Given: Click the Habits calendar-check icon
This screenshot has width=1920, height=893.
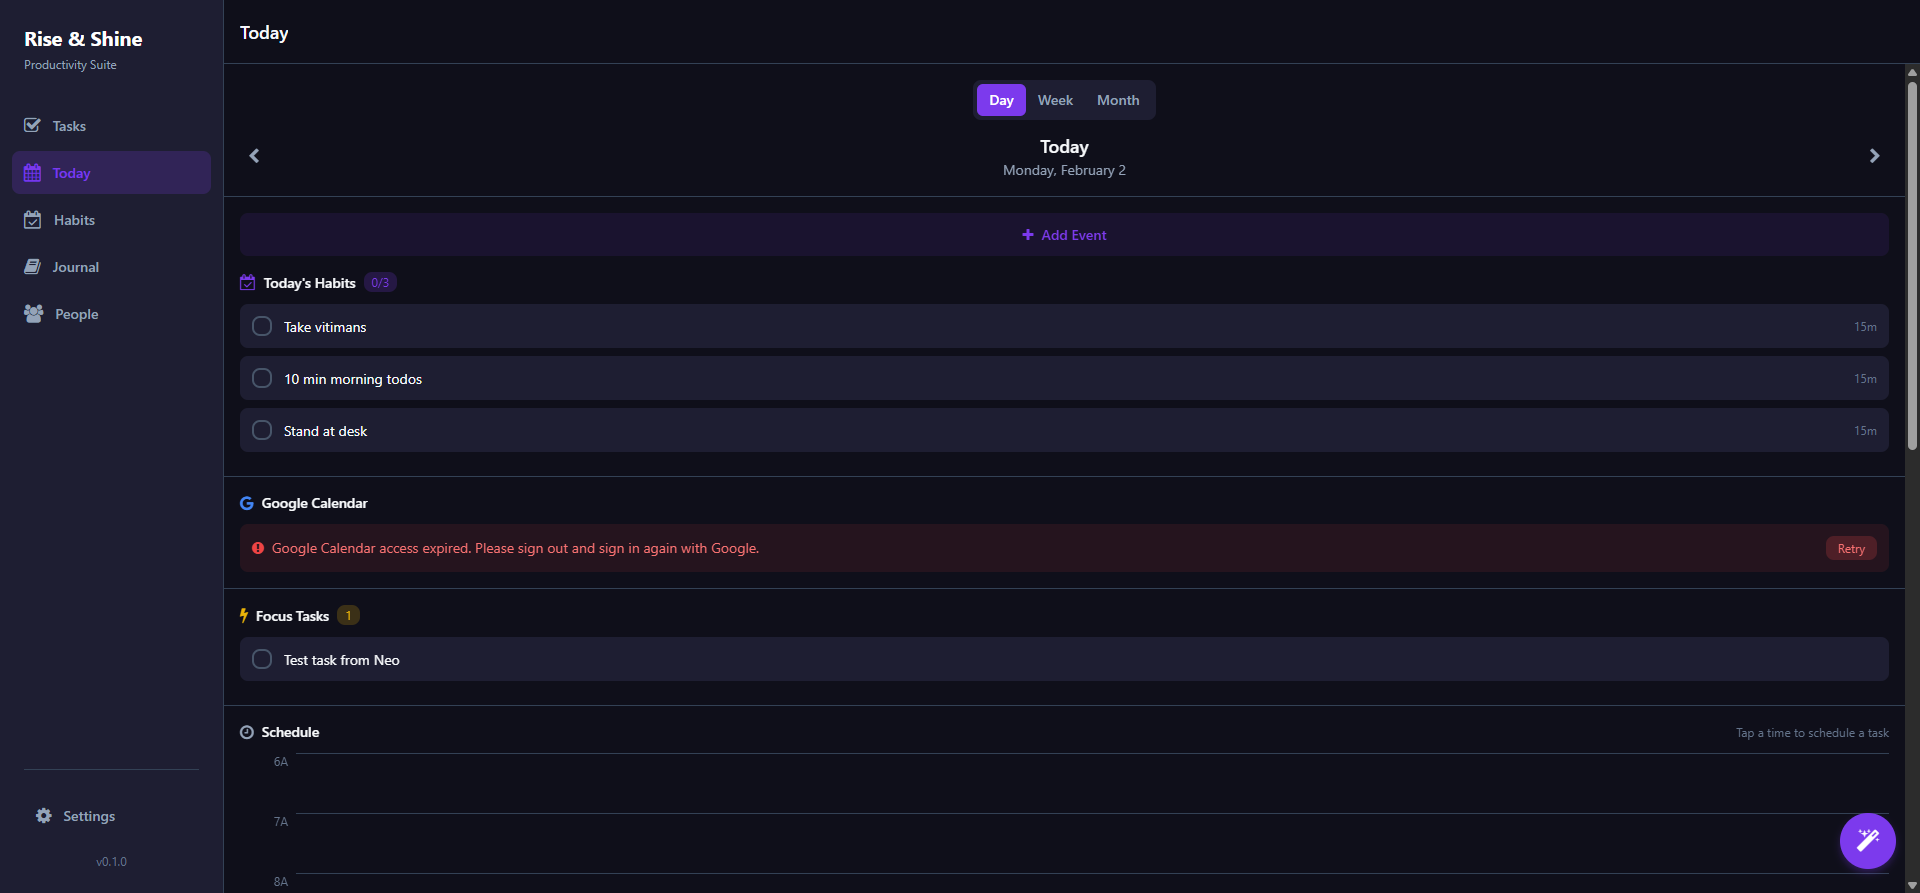Looking at the screenshot, I should pyautogui.click(x=33, y=220).
